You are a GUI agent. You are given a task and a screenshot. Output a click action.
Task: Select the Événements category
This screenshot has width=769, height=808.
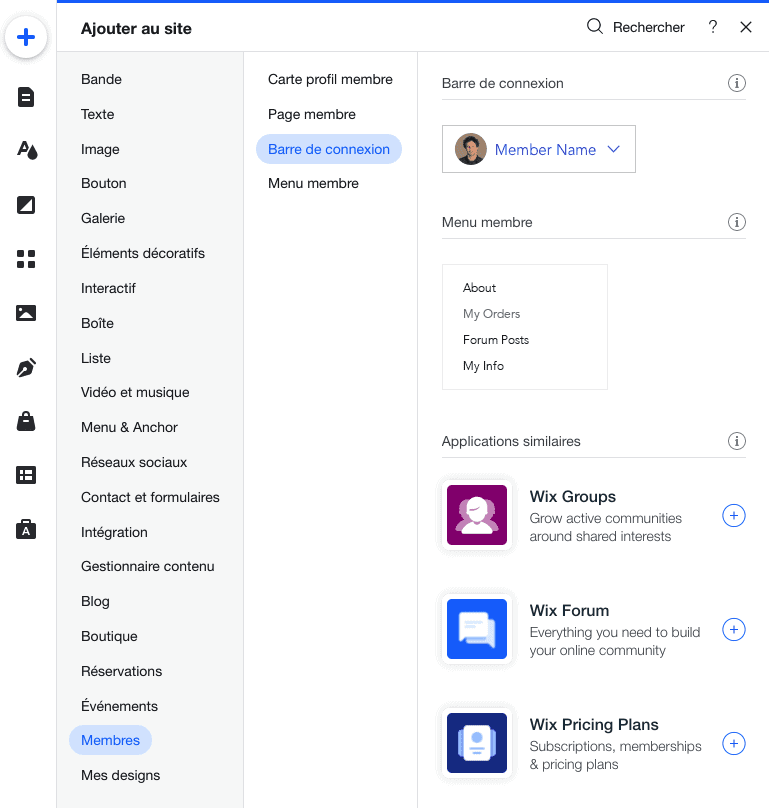pos(120,706)
